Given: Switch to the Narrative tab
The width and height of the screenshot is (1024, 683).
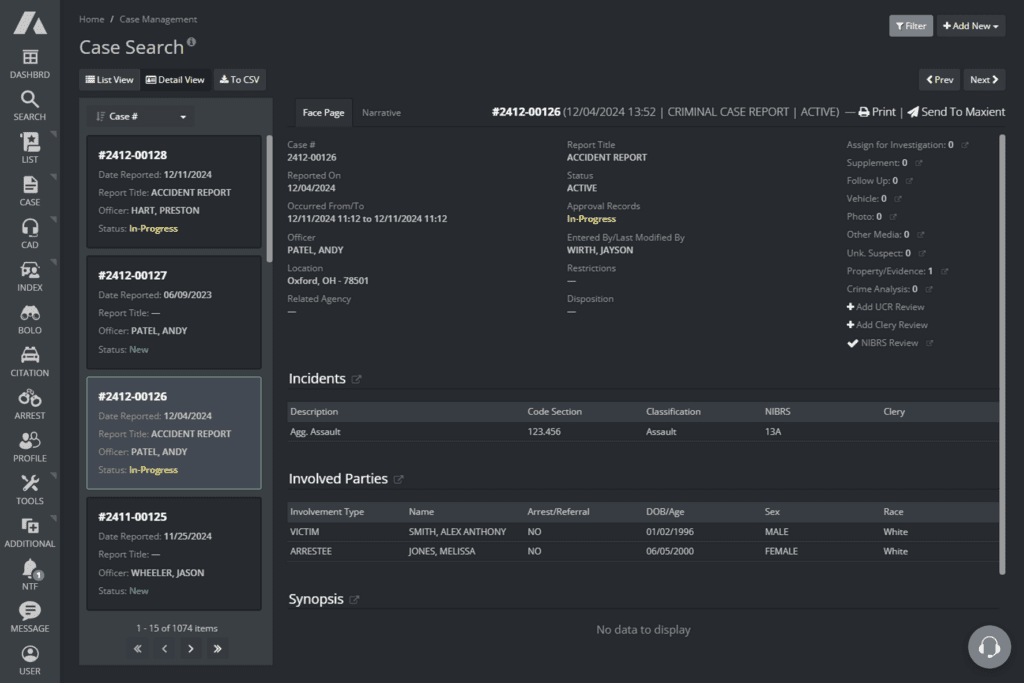Looking at the screenshot, I should coord(380,112).
